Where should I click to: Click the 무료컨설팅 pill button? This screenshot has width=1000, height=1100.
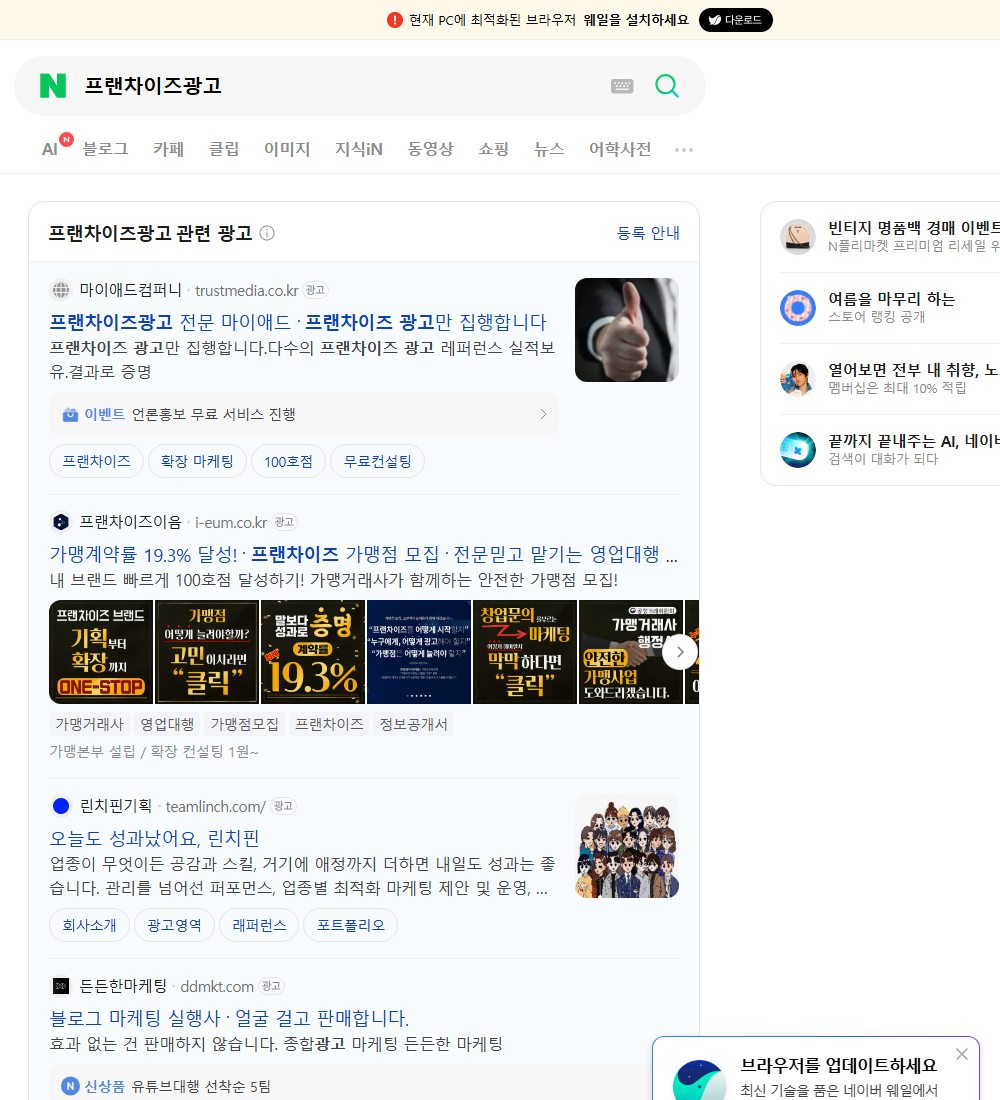(378, 461)
